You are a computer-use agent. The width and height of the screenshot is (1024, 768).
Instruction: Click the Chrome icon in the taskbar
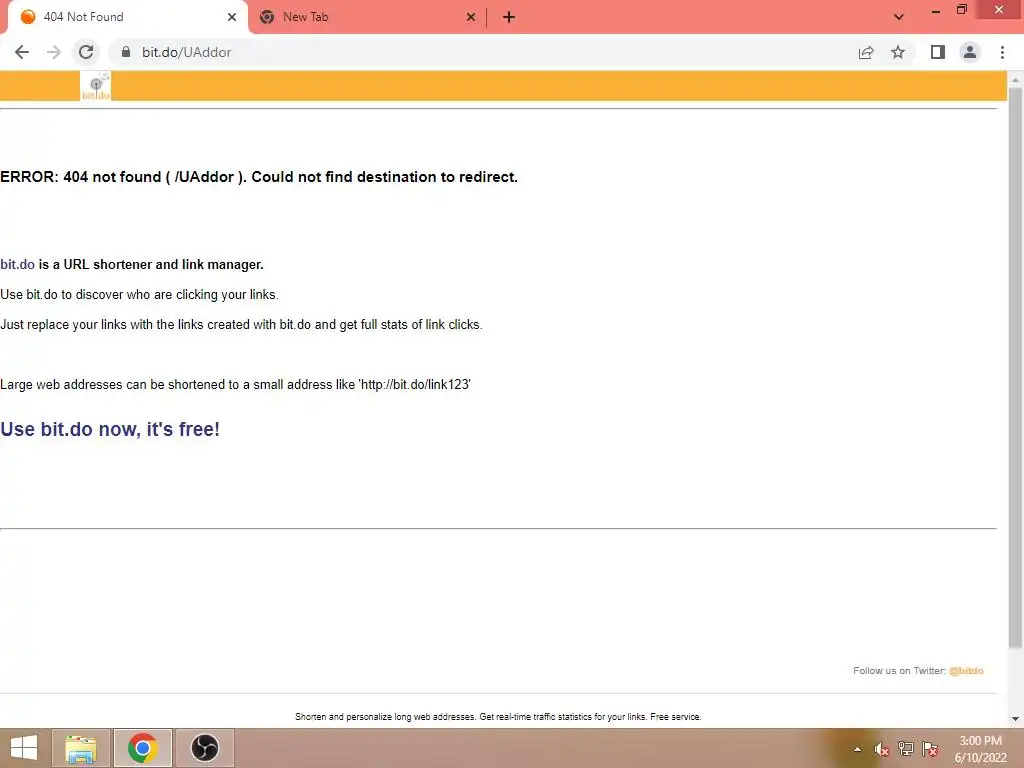tap(142, 748)
